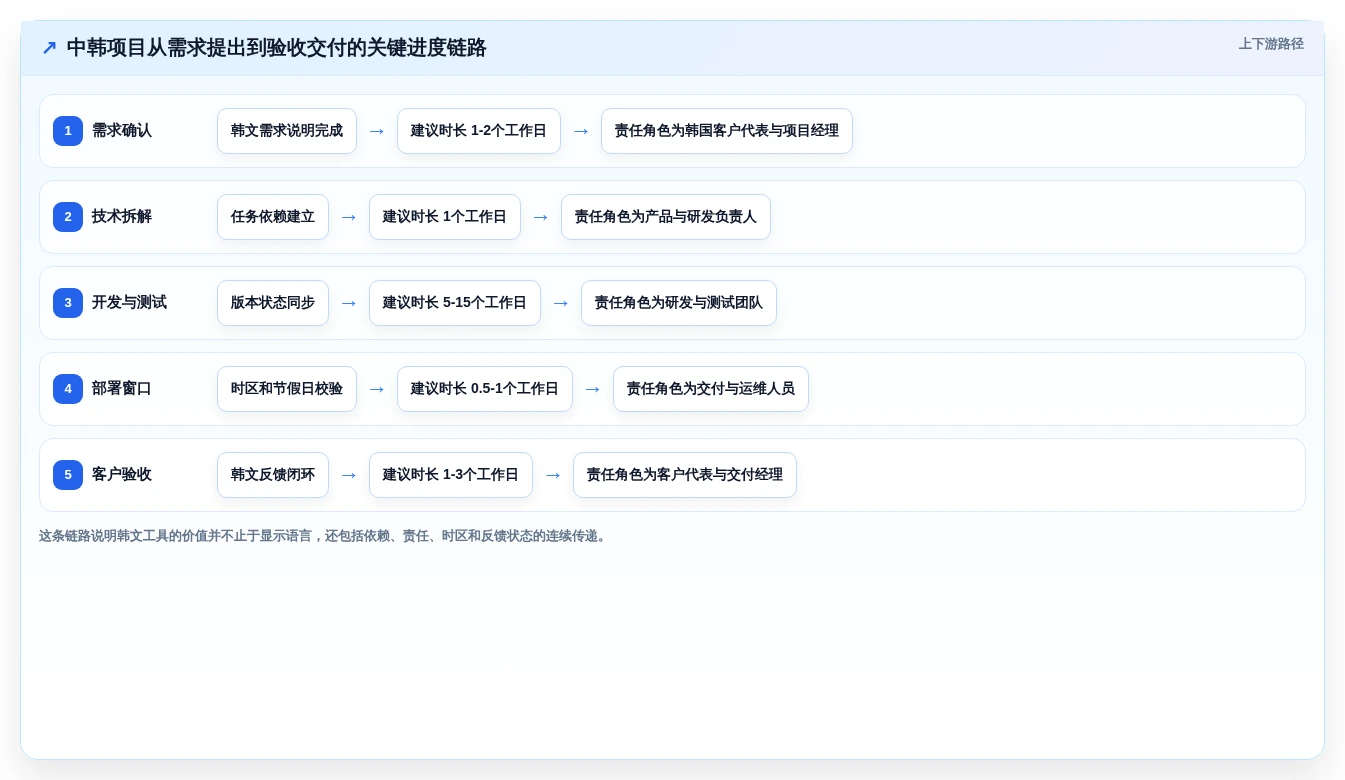Image resolution: width=1345 pixels, height=780 pixels.
Task: Select step badge 2 for 技术拆解
Action: pyautogui.click(x=68, y=217)
